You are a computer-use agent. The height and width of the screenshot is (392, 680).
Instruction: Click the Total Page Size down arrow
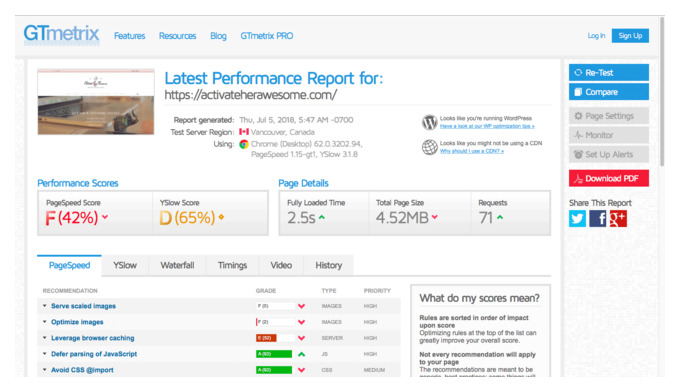[435, 217]
